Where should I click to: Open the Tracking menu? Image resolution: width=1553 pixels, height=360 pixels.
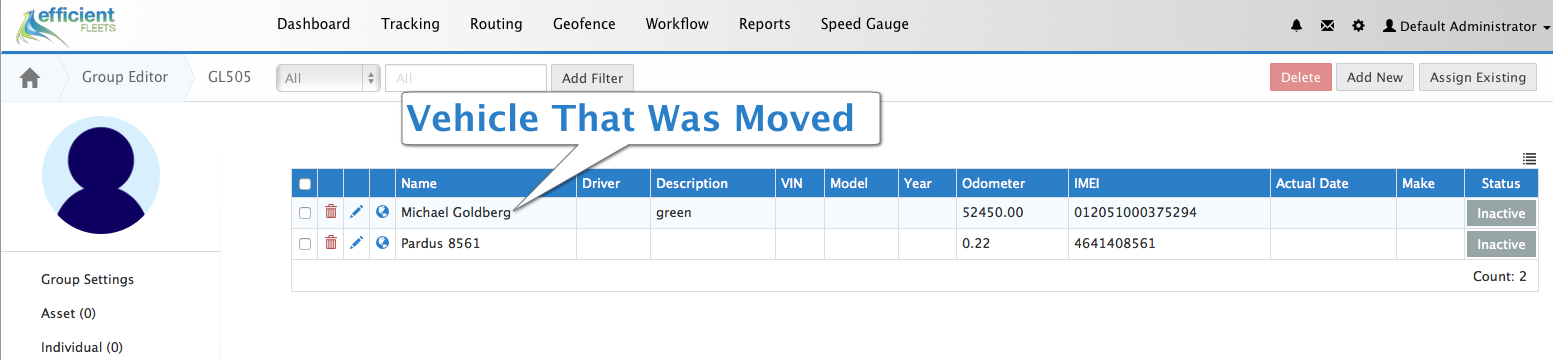pyautogui.click(x=410, y=24)
